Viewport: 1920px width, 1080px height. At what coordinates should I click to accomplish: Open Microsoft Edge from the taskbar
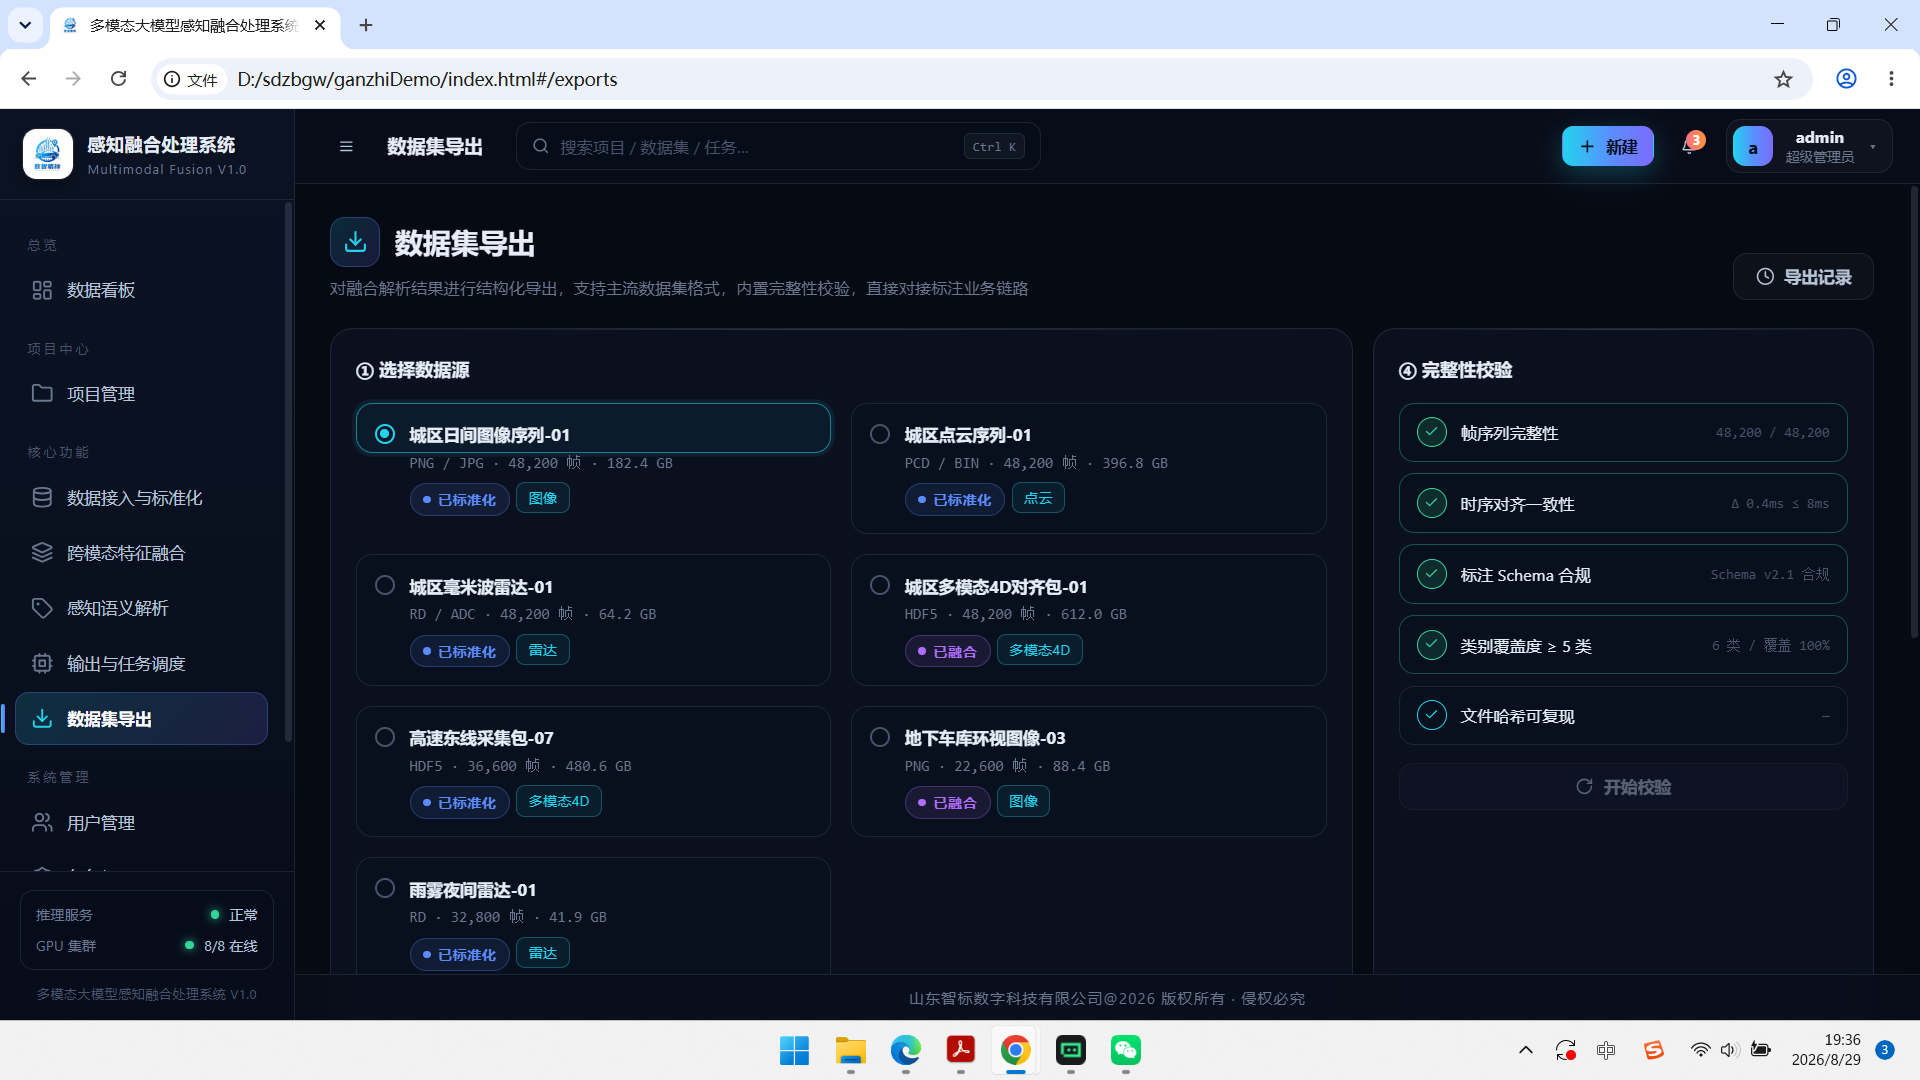pos(906,1050)
